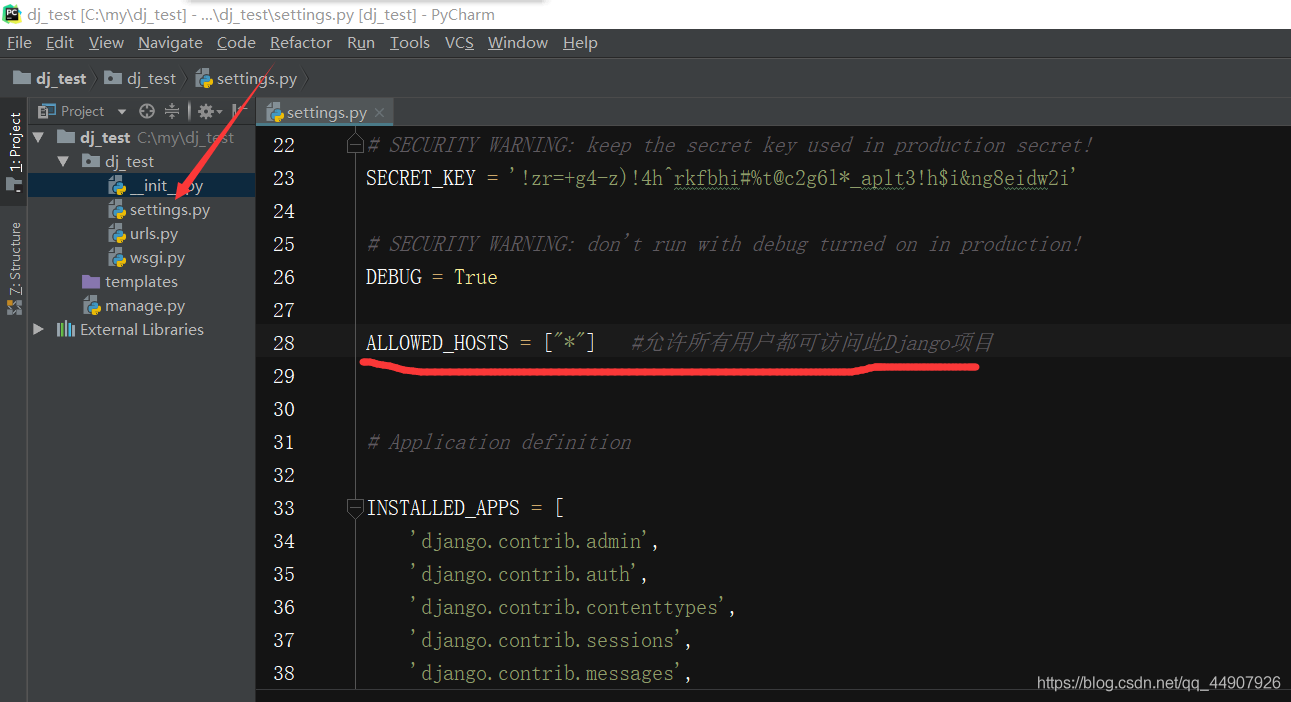
Task: Expand External Libraries node
Action: (x=38, y=329)
